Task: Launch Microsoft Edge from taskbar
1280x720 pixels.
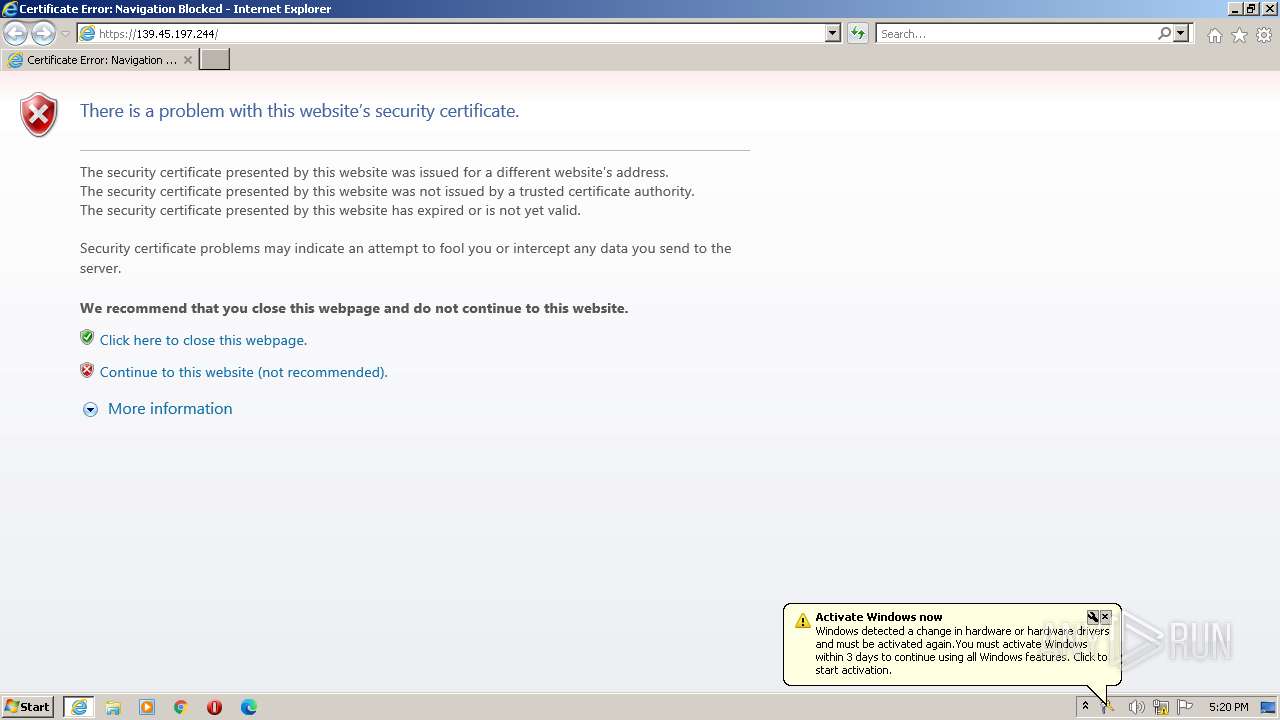Action: (249, 707)
